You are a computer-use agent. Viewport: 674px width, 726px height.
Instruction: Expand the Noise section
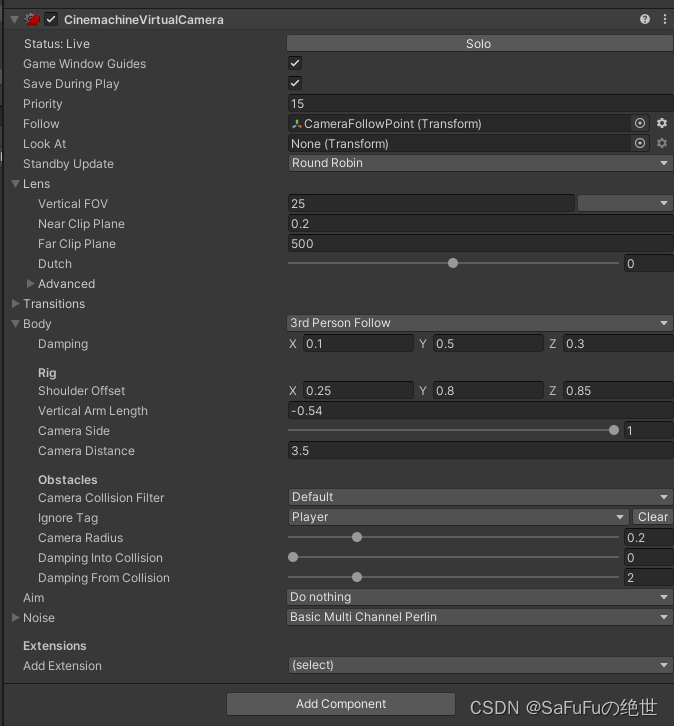16,617
